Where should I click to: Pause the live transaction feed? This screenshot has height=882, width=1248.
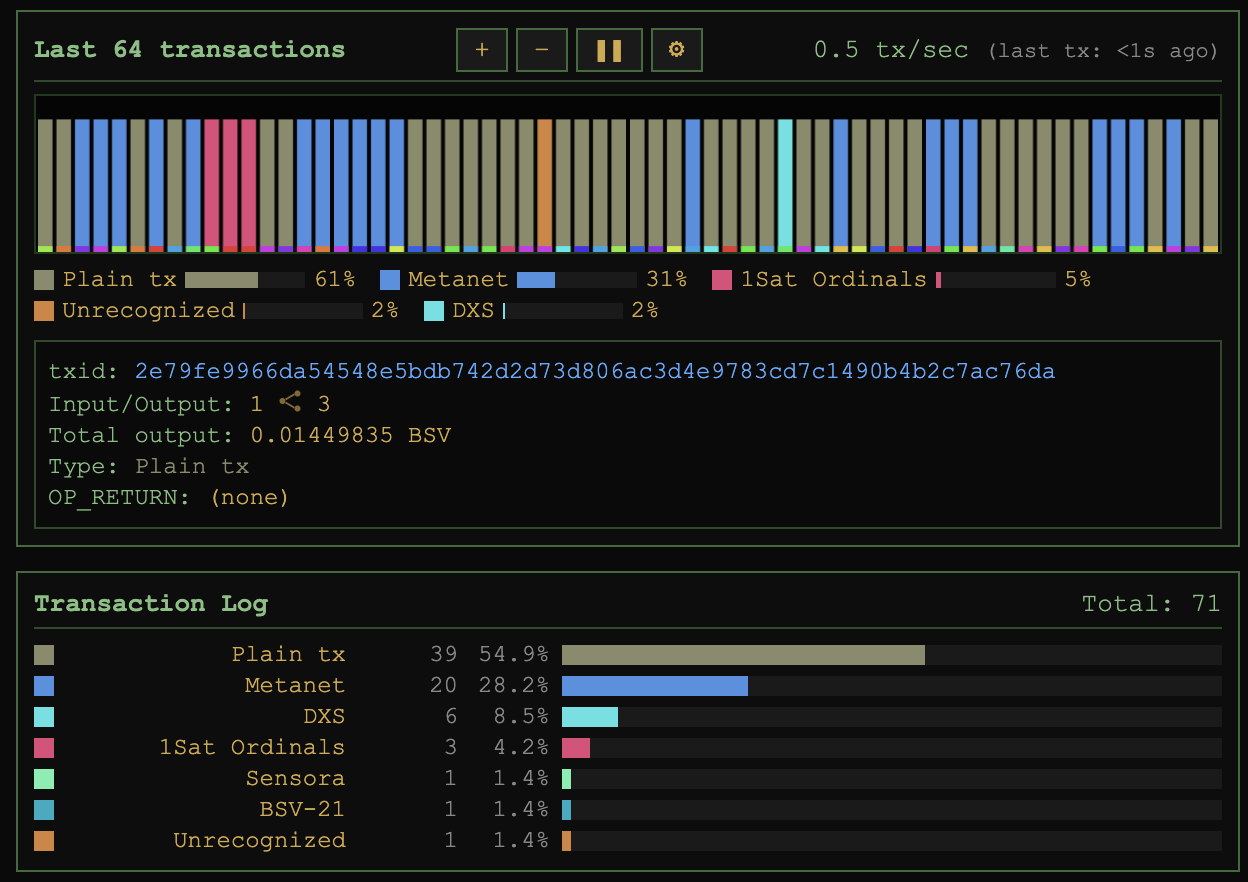[609, 50]
